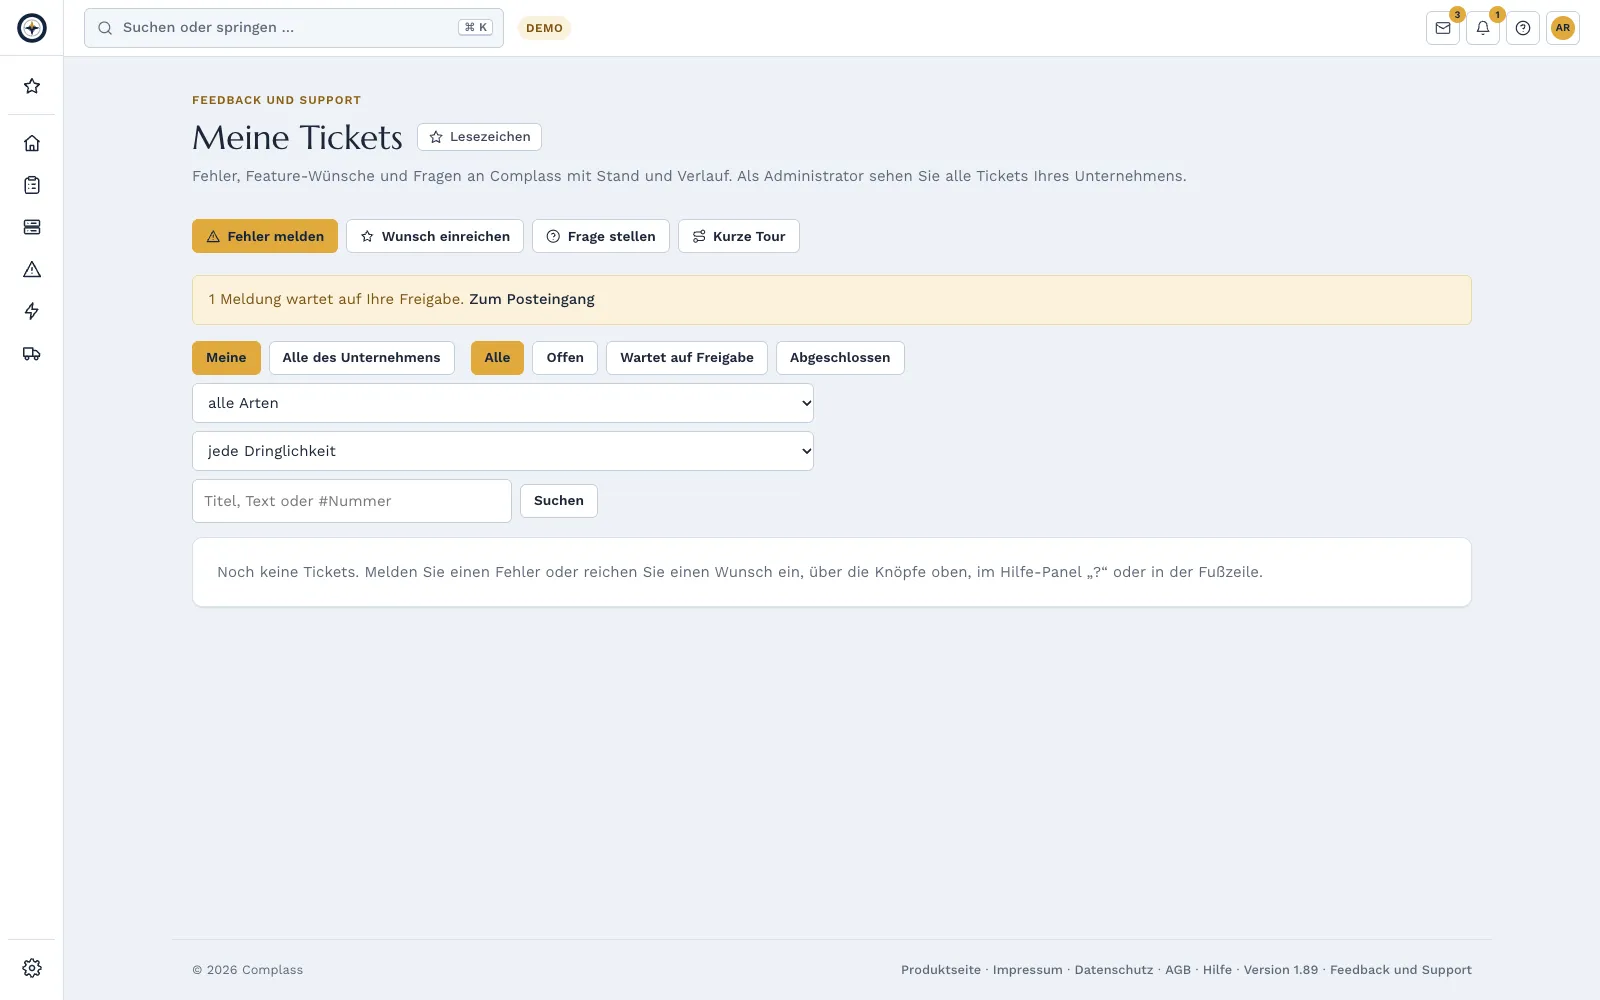Viewport: 1600px width, 1000px height.
Task: Open Feedback und Support footer link
Action: coord(1401,970)
